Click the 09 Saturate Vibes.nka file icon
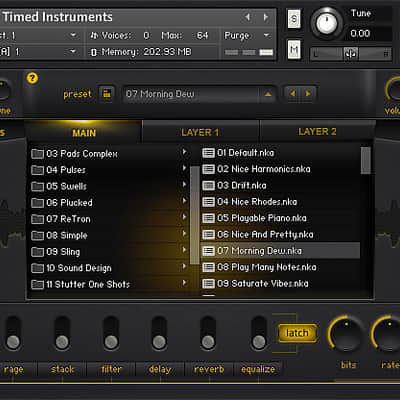This screenshot has height=400, width=400. 208,284
